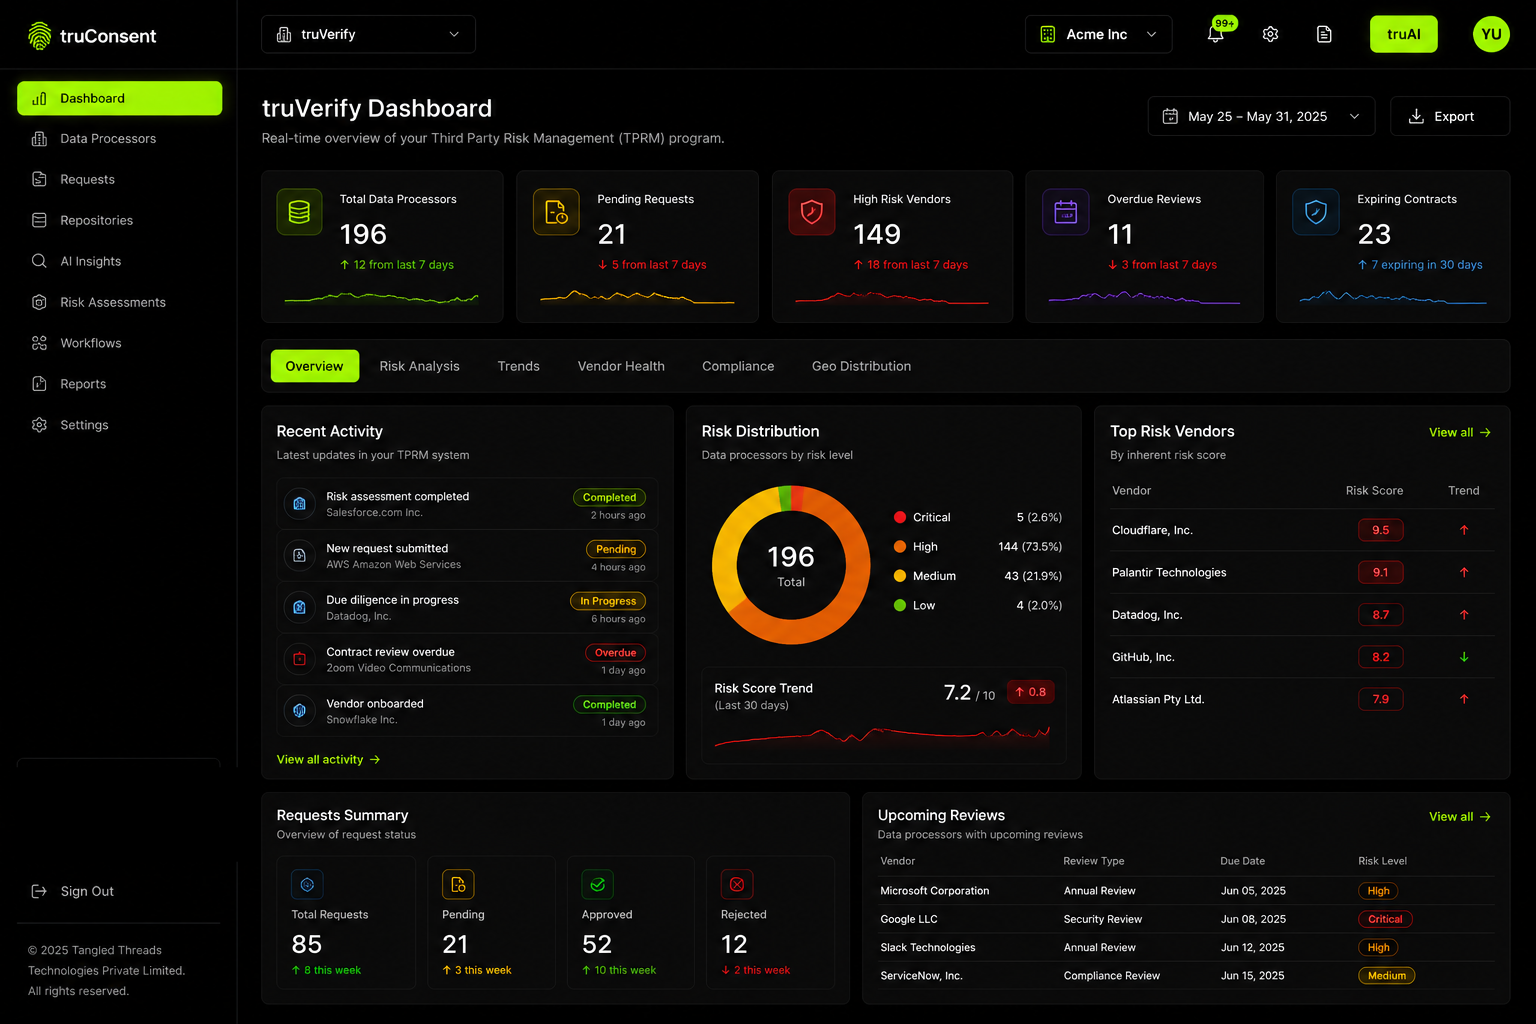The width and height of the screenshot is (1536, 1024).
Task: Click GitHub downward trend arrow
Action: [1464, 657]
